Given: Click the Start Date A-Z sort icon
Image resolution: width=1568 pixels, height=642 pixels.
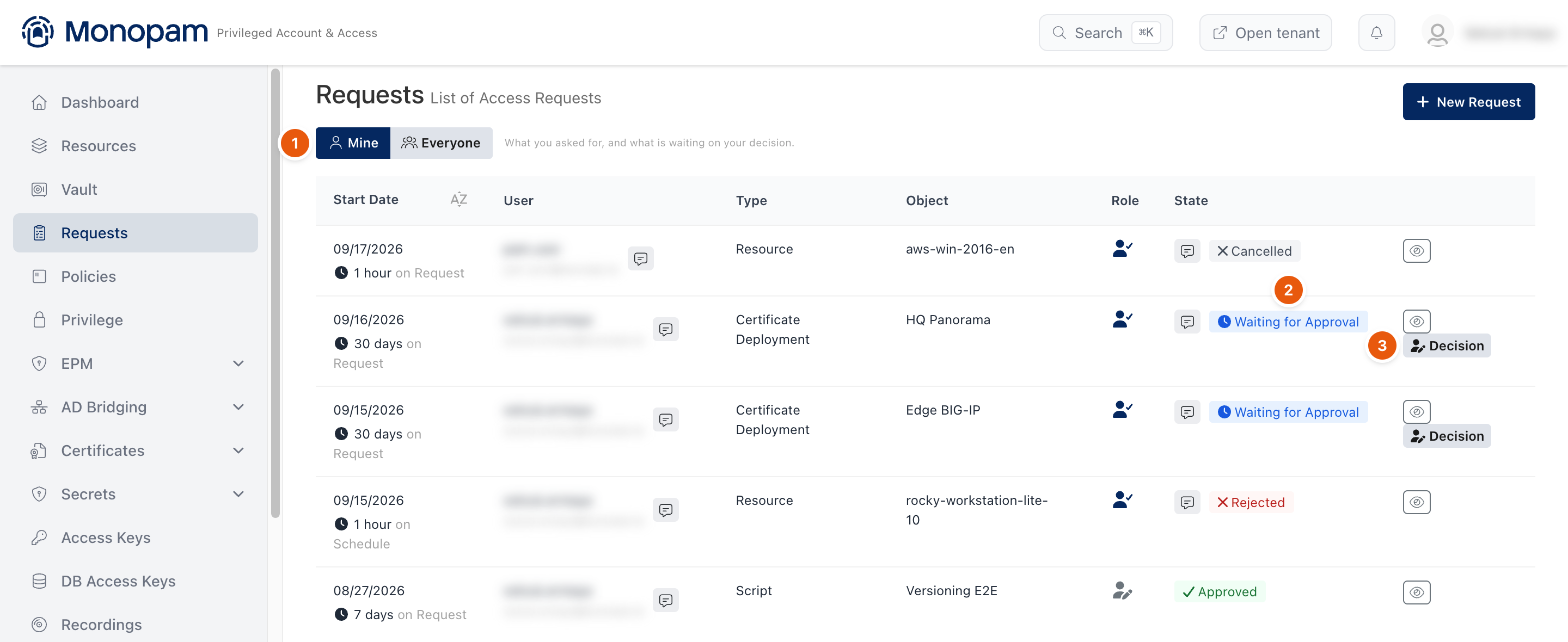Looking at the screenshot, I should [459, 200].
